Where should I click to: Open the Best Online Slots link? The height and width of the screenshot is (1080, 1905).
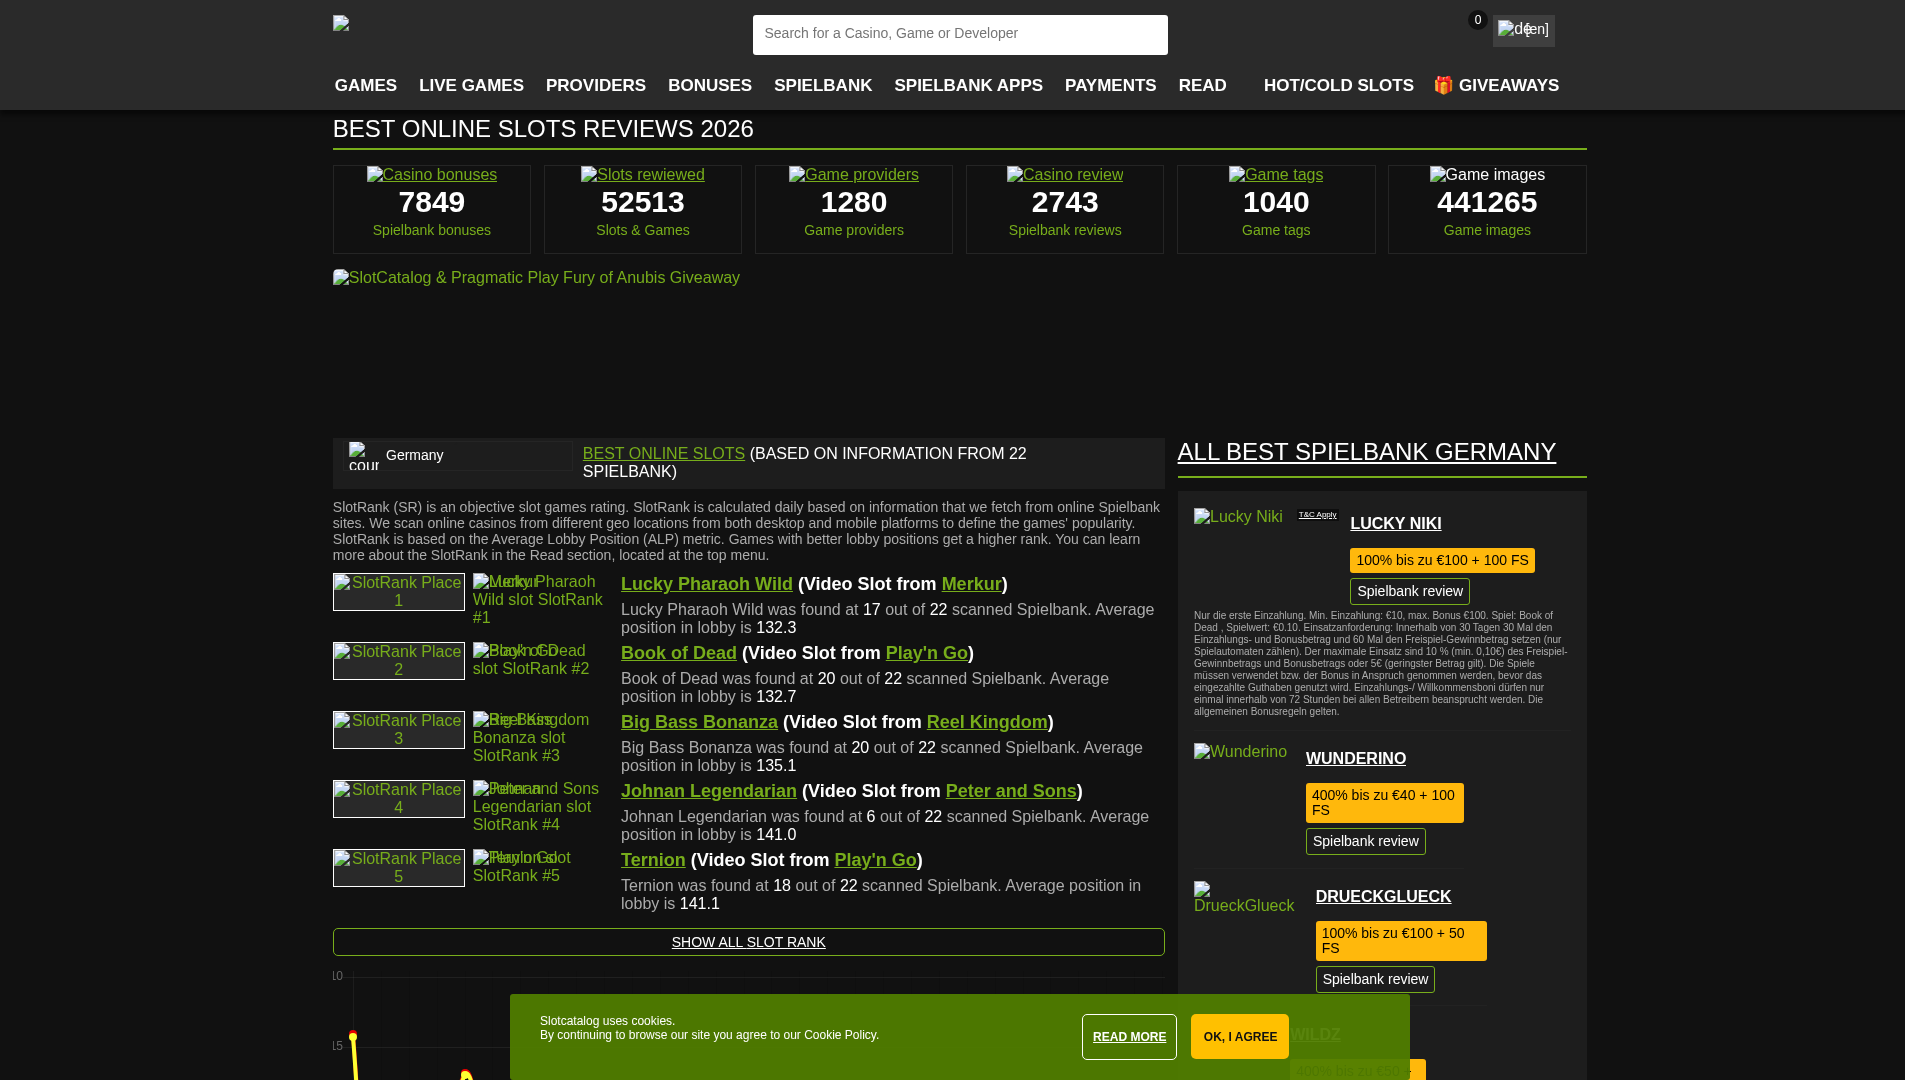tap(664, 454)
